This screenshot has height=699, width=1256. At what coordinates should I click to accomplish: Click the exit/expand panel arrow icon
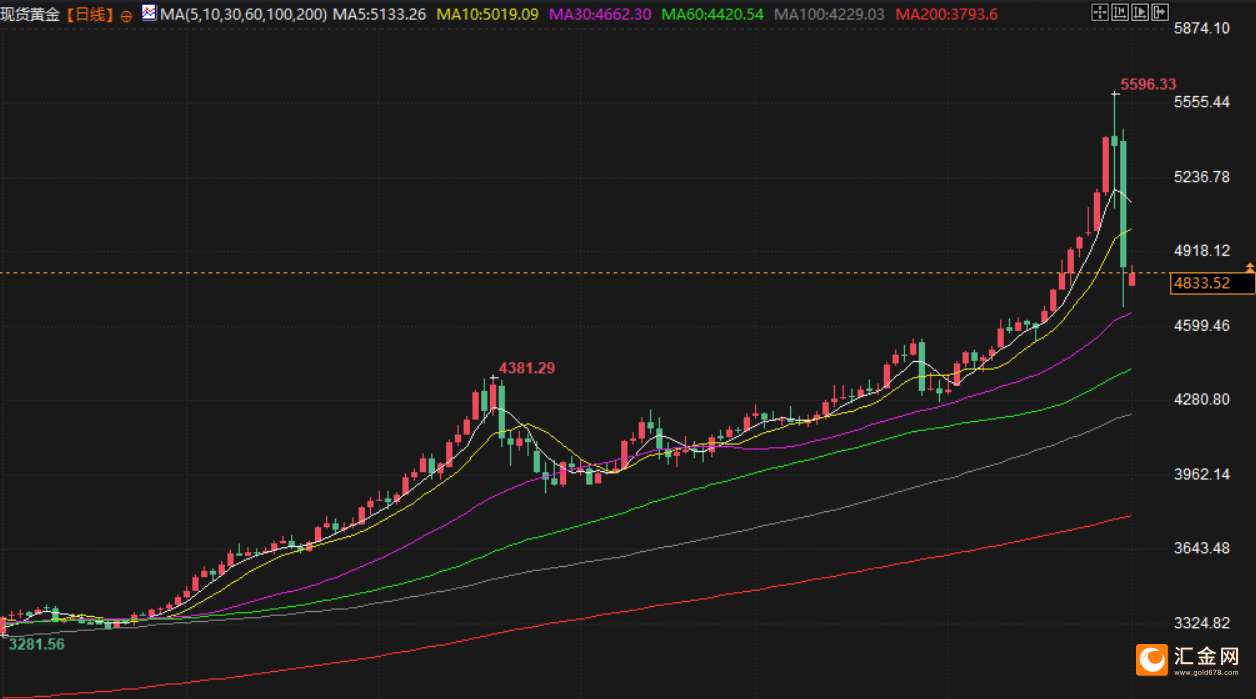tap(1160, 12)
